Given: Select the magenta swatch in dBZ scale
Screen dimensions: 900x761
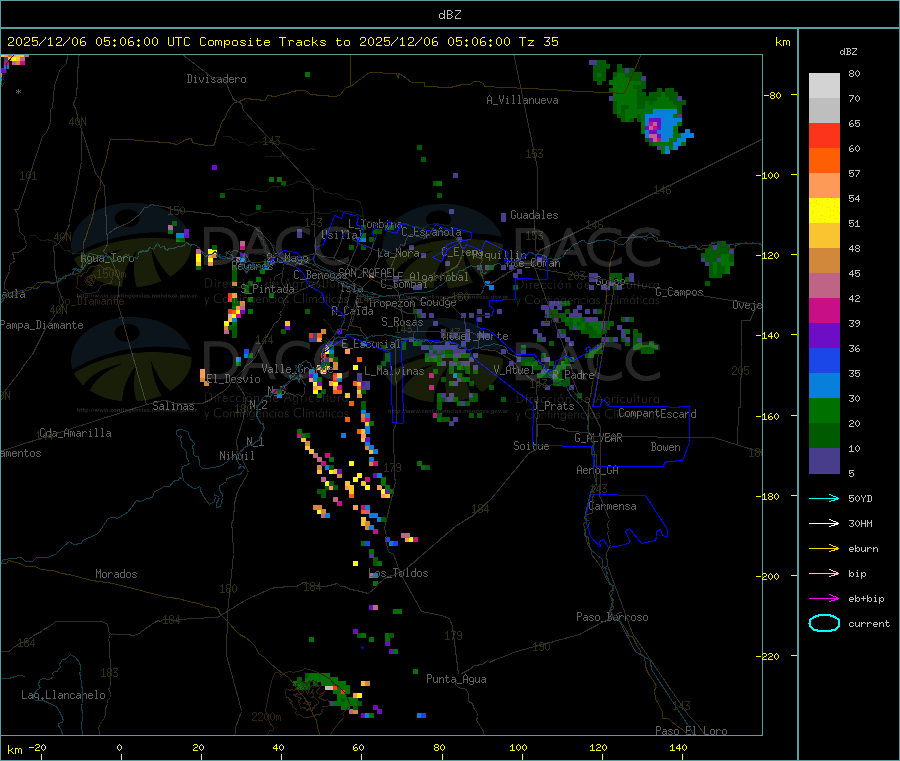Looking at the screenshot, I should [x=824, y=310].
